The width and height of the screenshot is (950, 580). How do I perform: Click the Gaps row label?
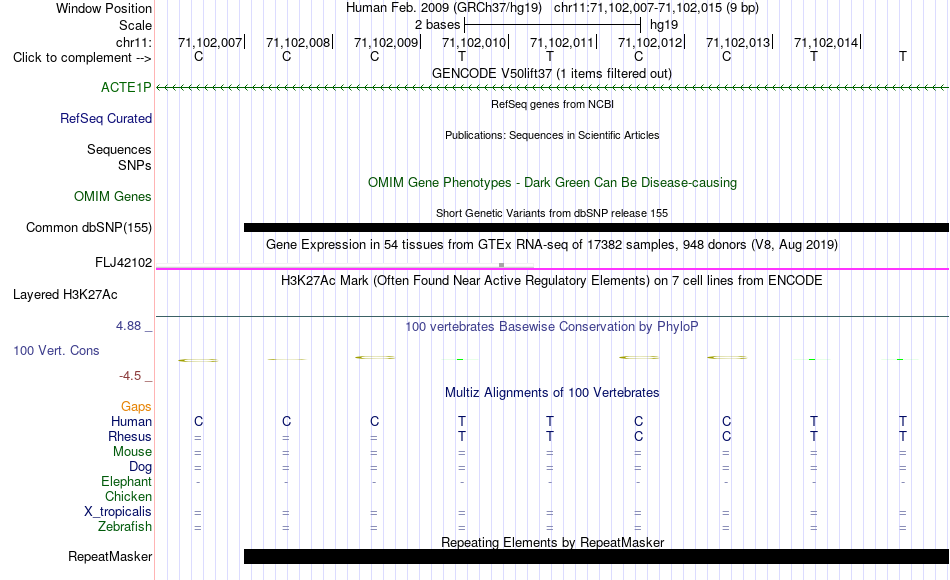[x=136, y=406]
